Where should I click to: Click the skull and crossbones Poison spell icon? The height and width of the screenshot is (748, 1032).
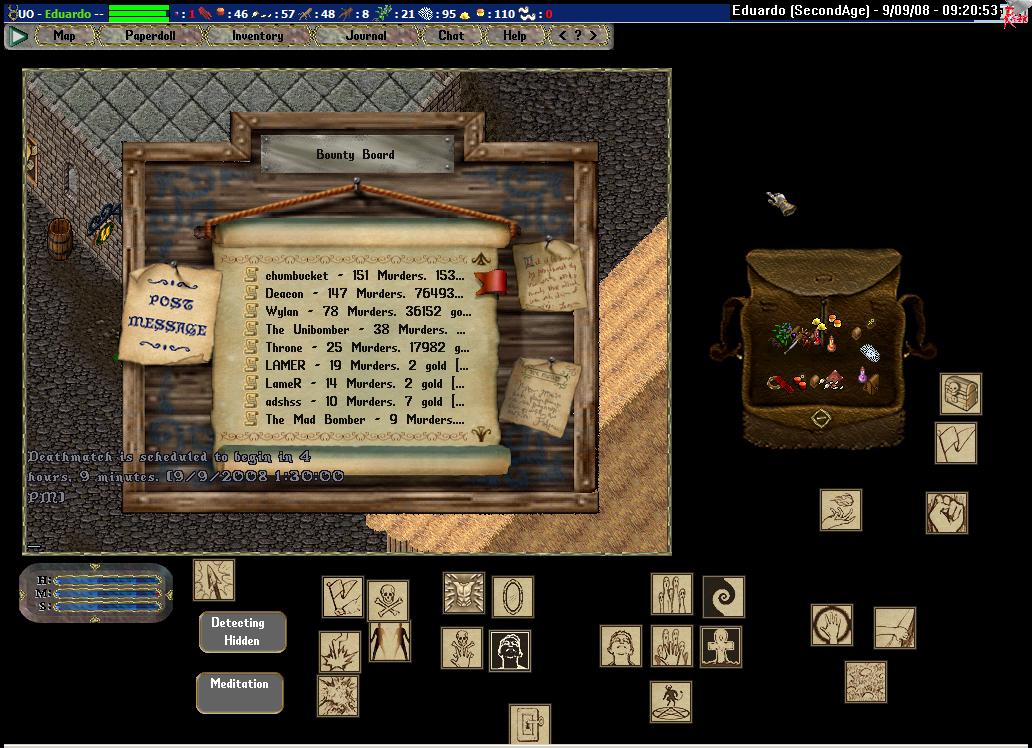click(388, 600)
